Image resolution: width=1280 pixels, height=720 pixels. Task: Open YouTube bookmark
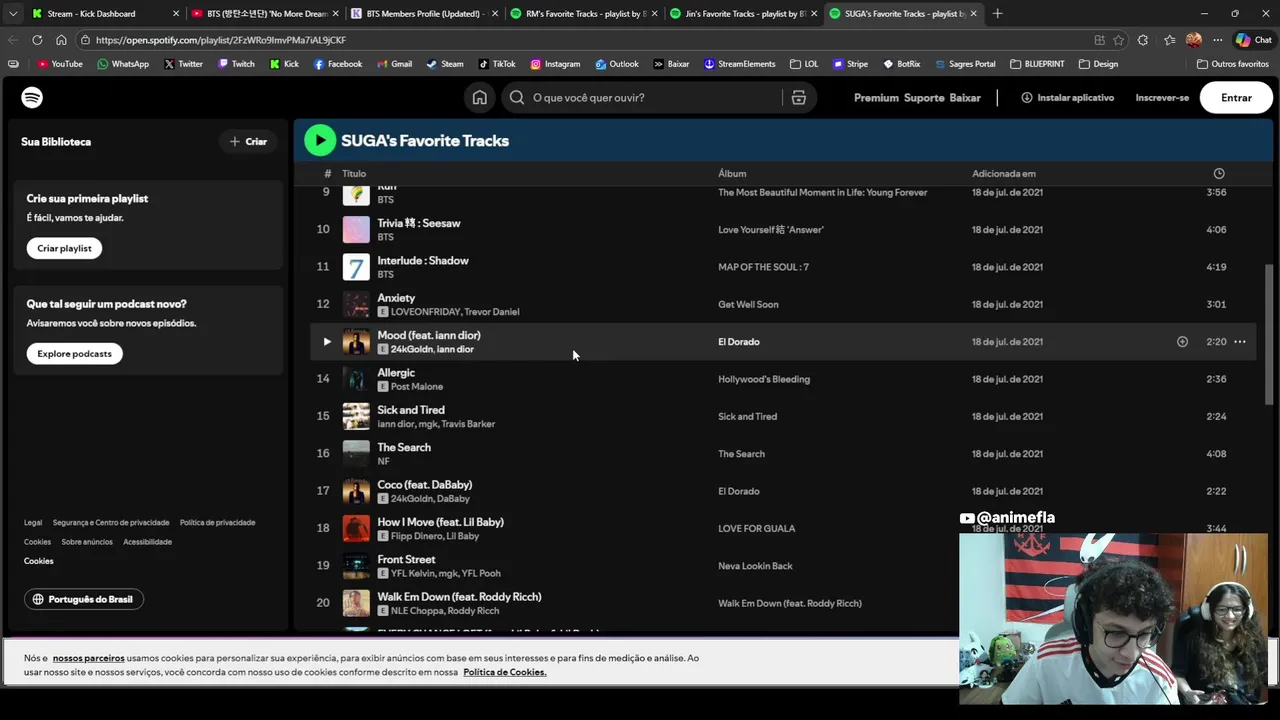pyautogui.click(x=59, y=64)
